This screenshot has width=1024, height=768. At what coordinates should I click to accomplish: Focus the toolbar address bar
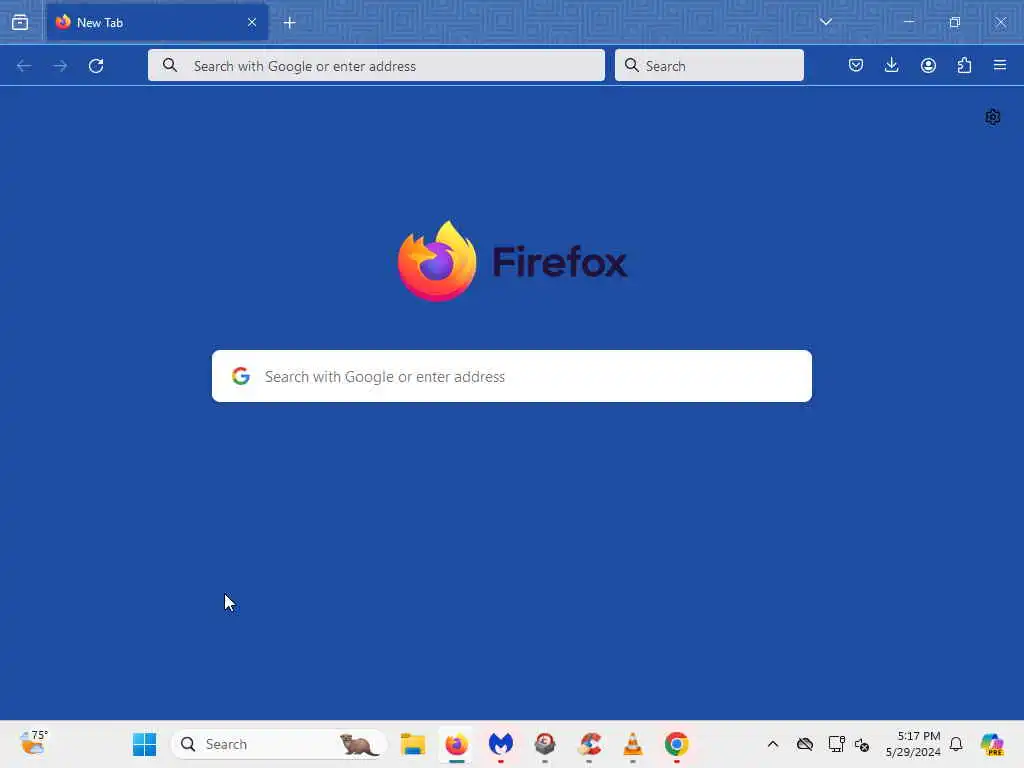(376, 65)
